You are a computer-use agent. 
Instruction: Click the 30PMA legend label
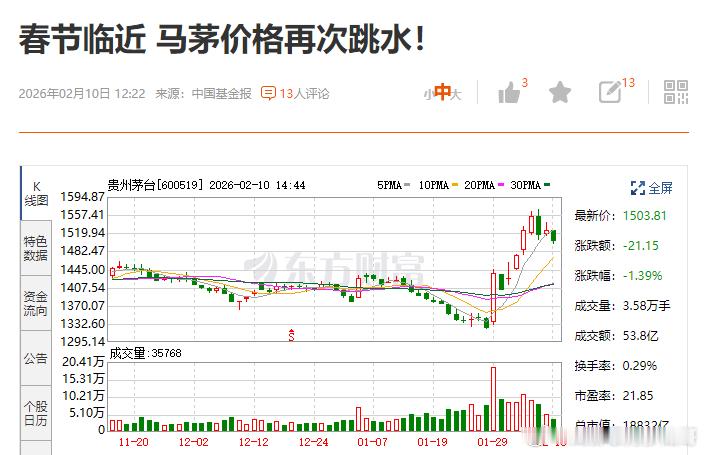[x=525, y=185]
